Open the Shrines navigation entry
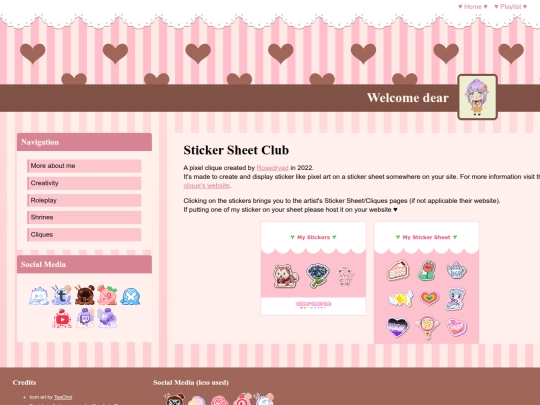Viewport: 540px width, 405px height. pos(84,218)
